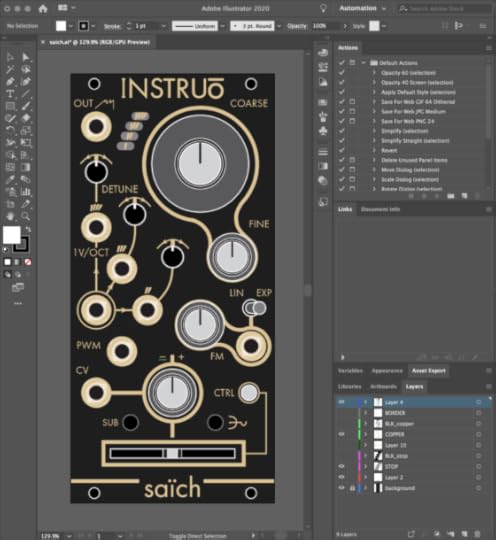
Task: Toggle dialog box for Save For Web PNG 24
Action: coord(352,121)
